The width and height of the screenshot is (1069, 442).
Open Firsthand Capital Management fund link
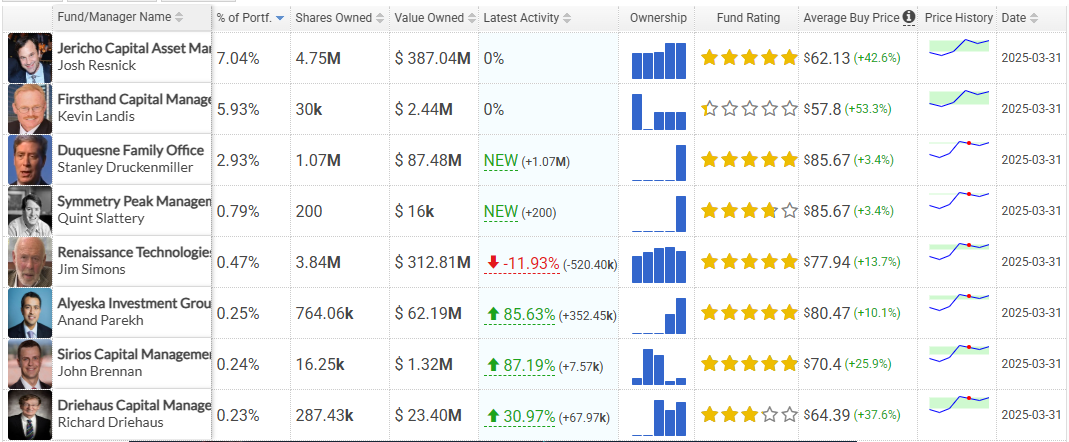[x=134, y=100]
